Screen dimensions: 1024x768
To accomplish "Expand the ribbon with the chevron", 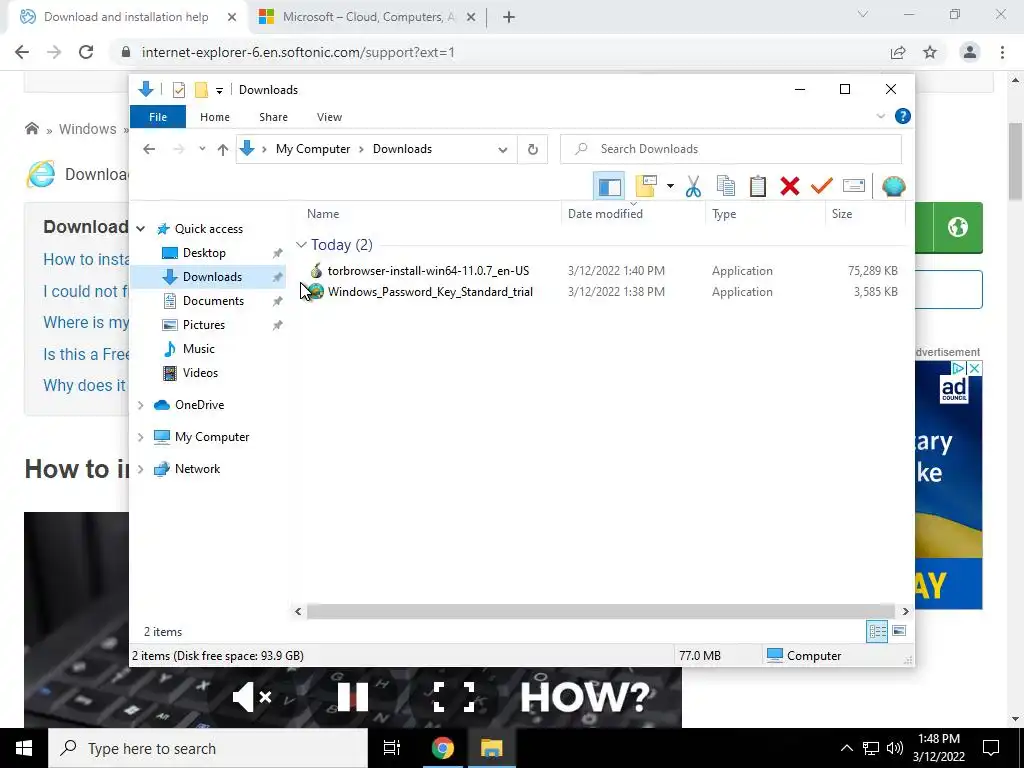I will (x=880, y=116).
